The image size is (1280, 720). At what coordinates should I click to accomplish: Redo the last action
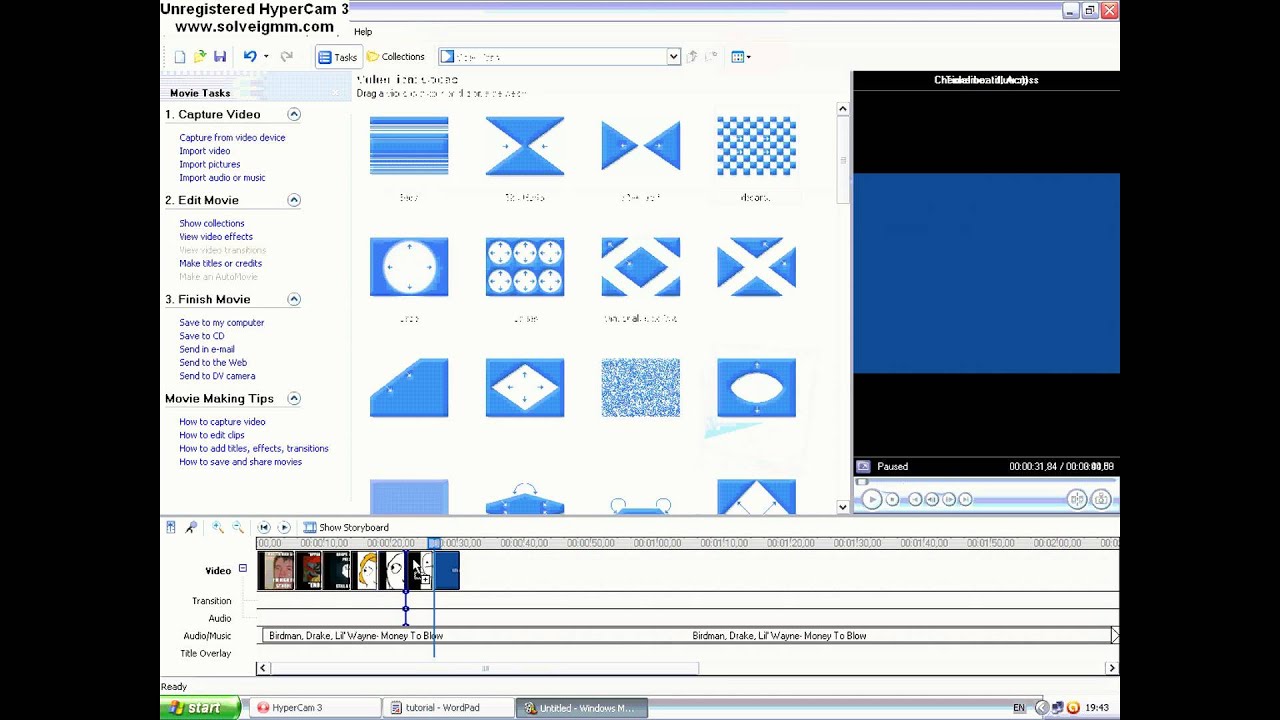point(286,57)
